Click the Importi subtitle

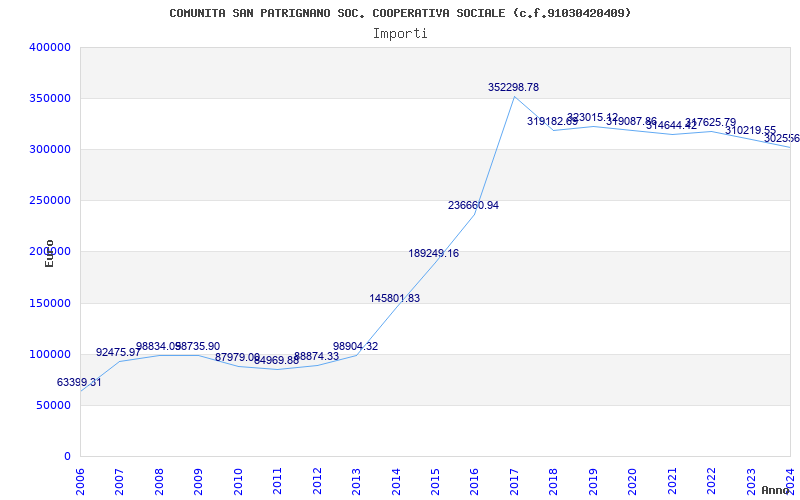click(x=400, y=34)
